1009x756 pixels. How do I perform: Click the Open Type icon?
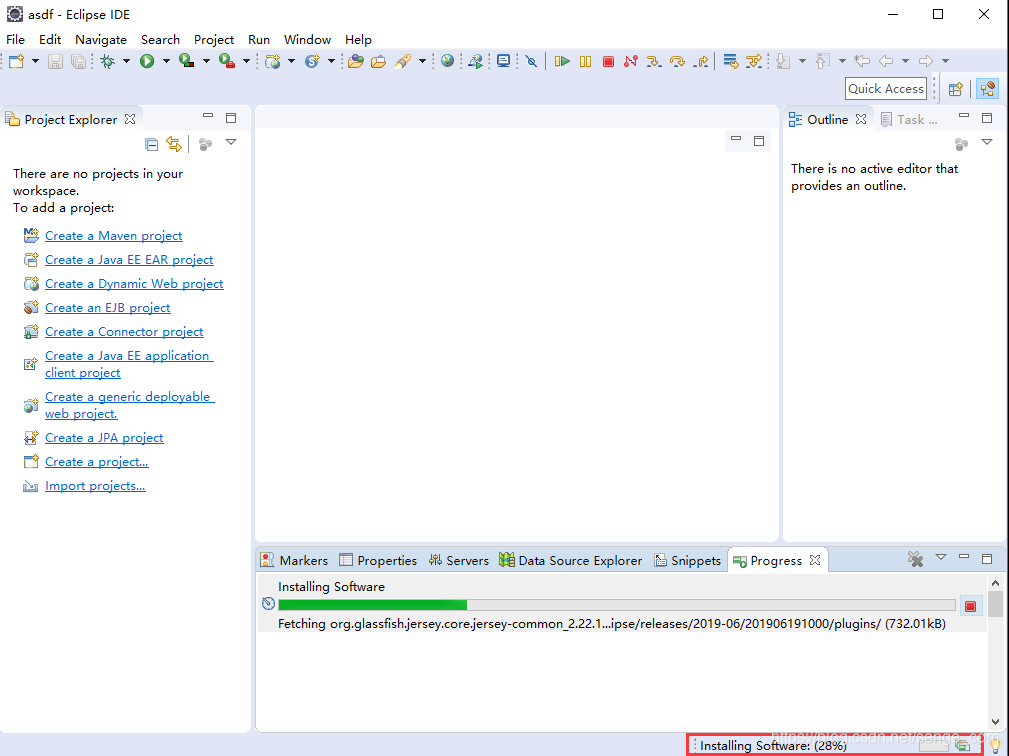coord(356,61)
